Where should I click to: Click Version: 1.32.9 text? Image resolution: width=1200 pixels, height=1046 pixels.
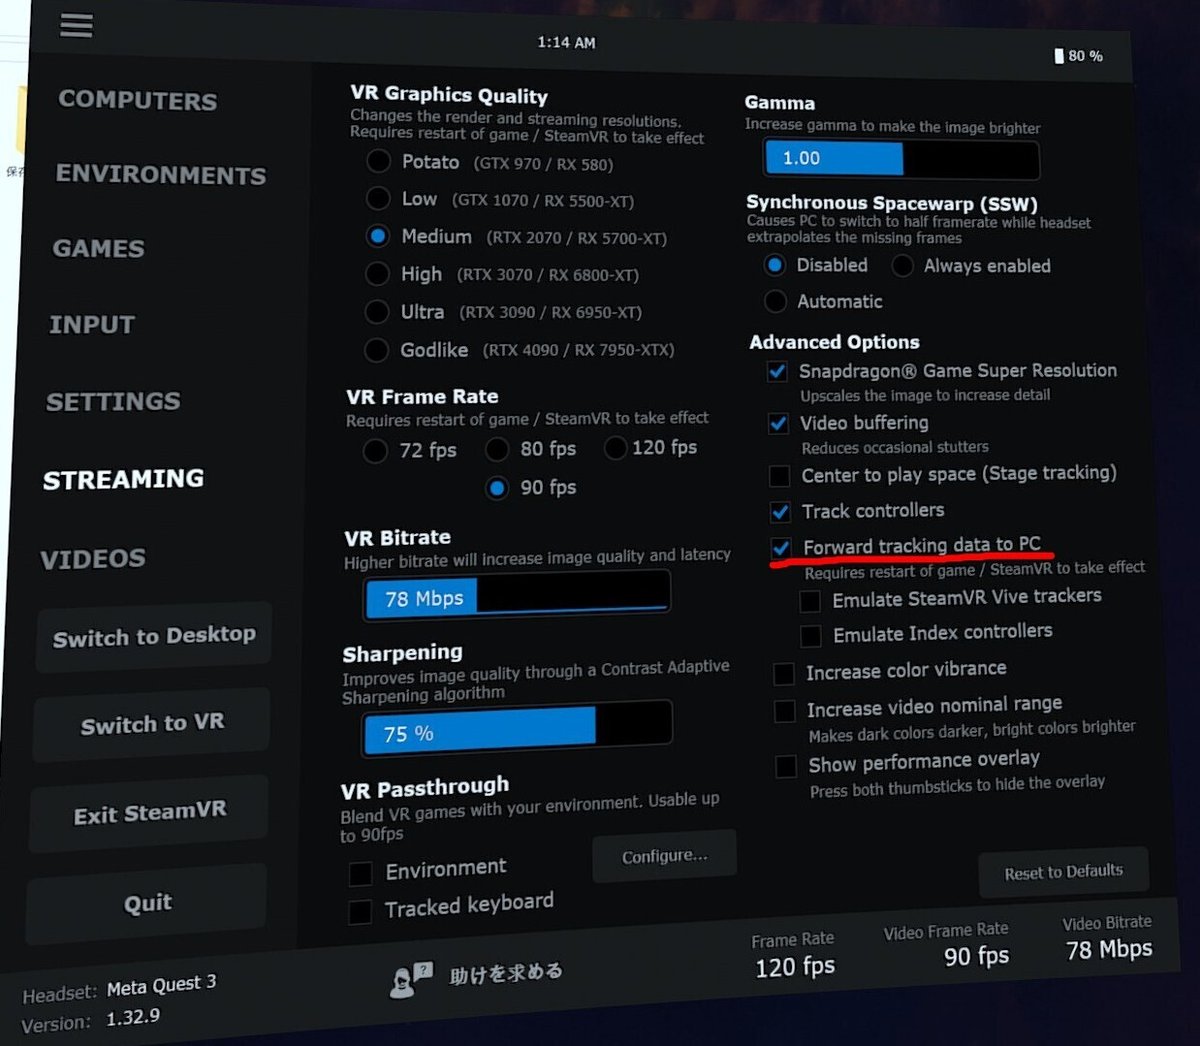(91, 1020)
